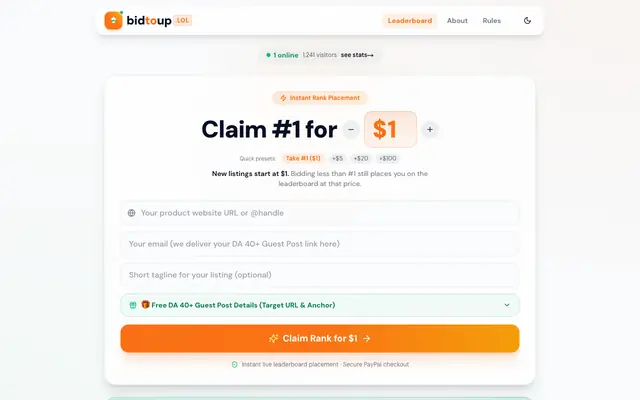Open the see stats link
The height and width of the screenshot is (400, 640).
click(x=357, y=55)
